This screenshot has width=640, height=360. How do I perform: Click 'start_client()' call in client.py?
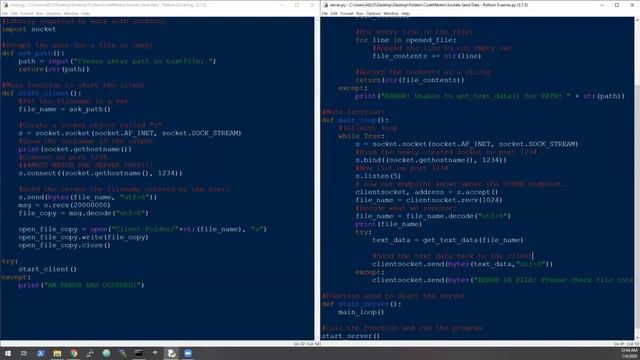pyautogui.click(x=47, y=269)
